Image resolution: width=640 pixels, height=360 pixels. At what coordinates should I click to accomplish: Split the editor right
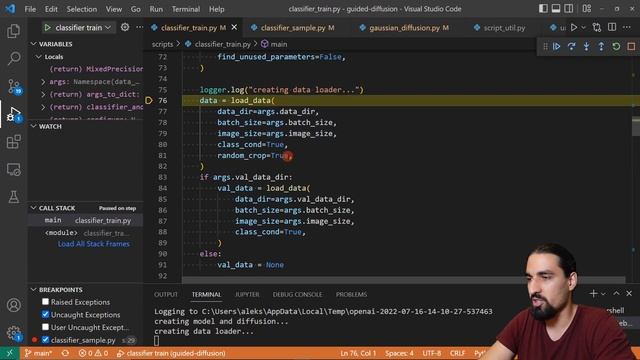pos(612,27)
